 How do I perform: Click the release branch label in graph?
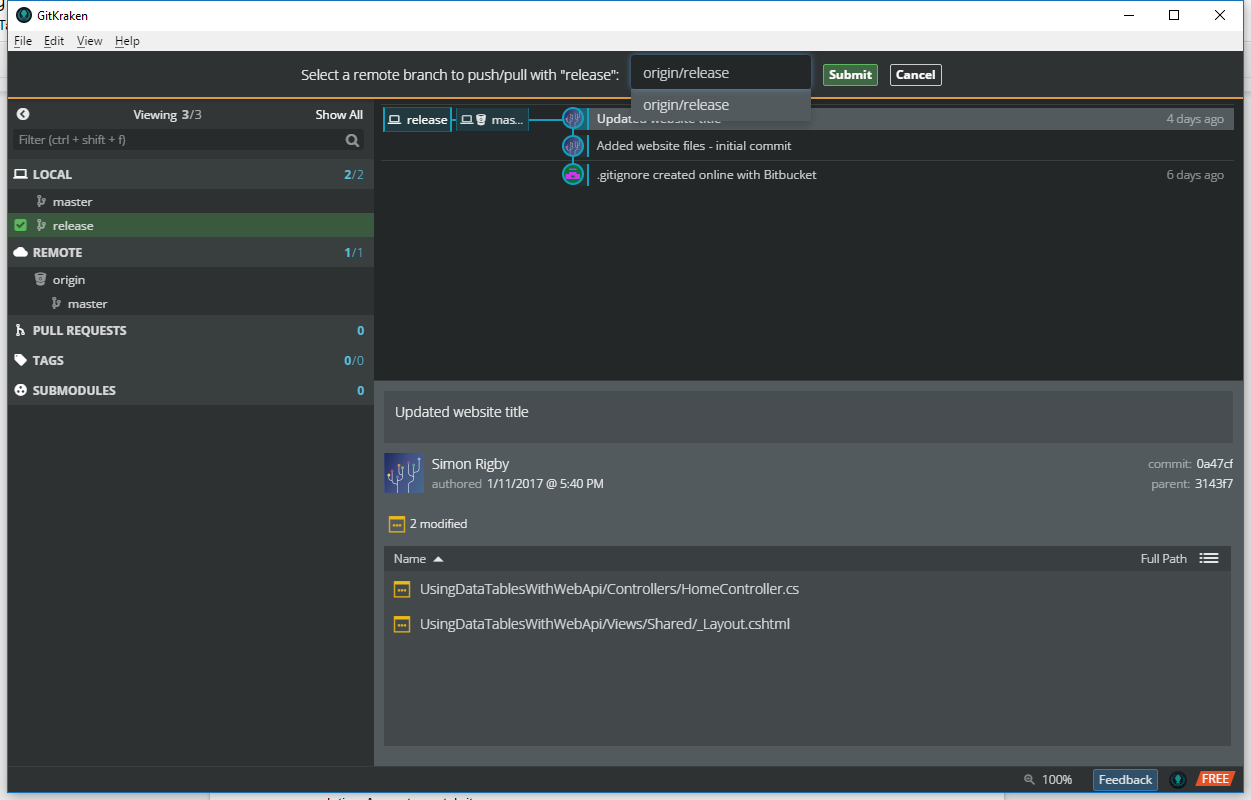417,119
